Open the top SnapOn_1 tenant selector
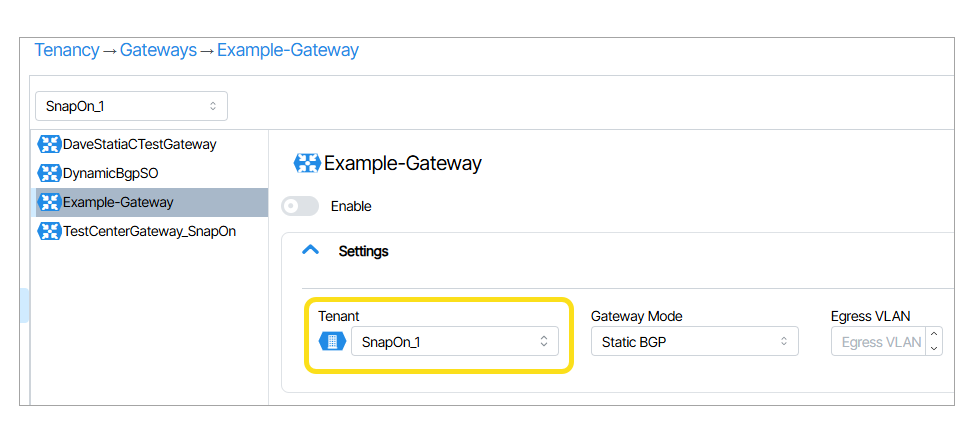Screen dimensions: 970x433 (x=131, y=106)
